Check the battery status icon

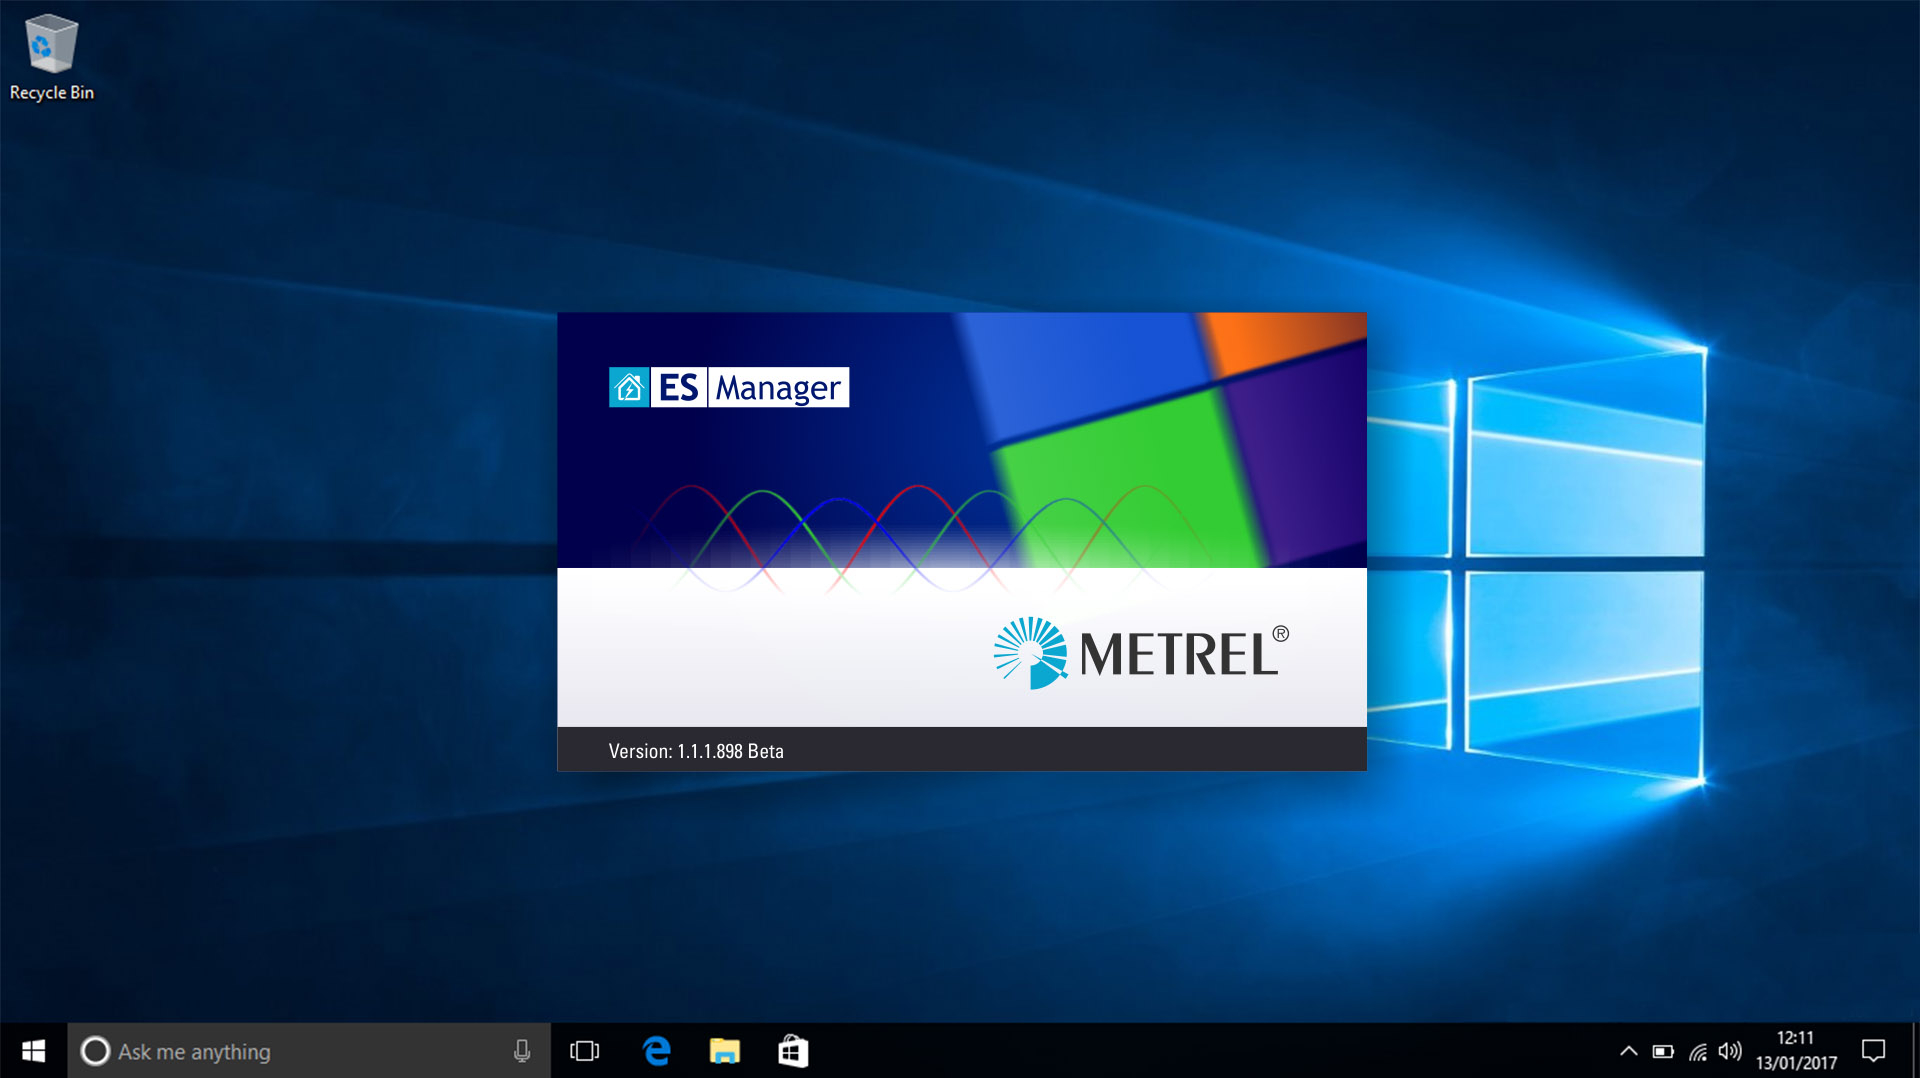pos(1663,1051)
